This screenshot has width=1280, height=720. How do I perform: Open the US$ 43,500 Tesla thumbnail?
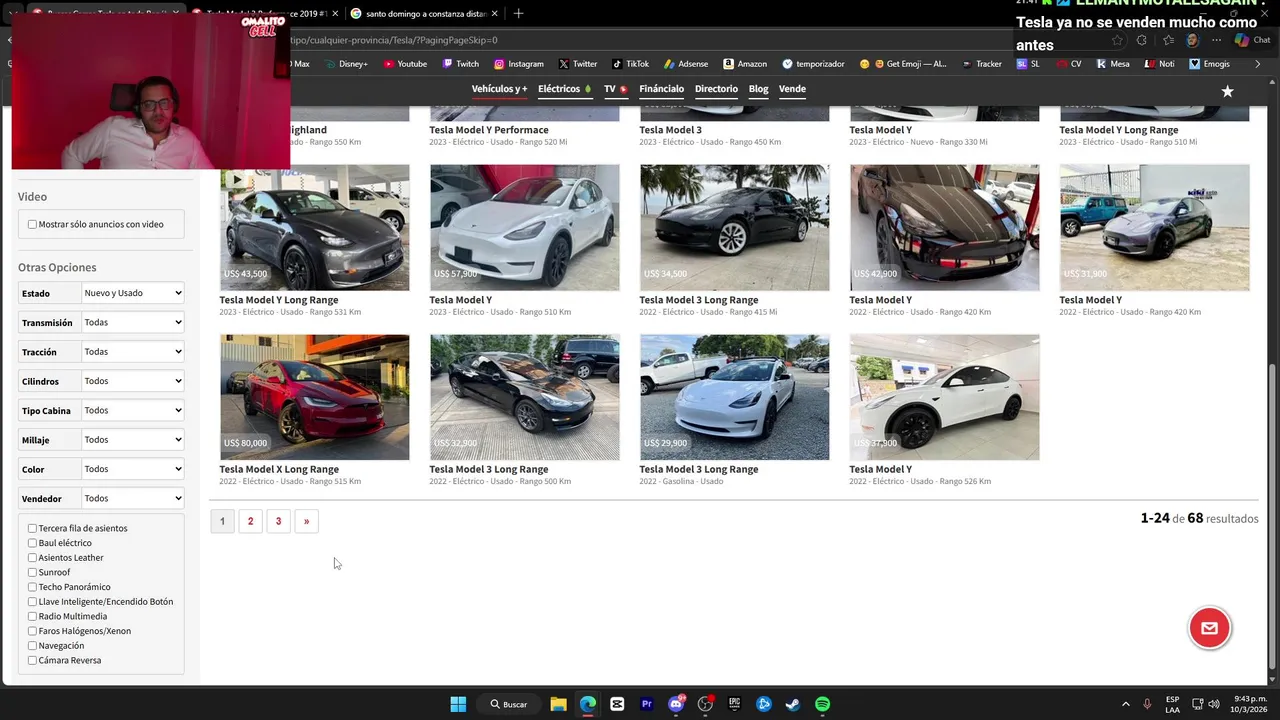tap(314, 227)
